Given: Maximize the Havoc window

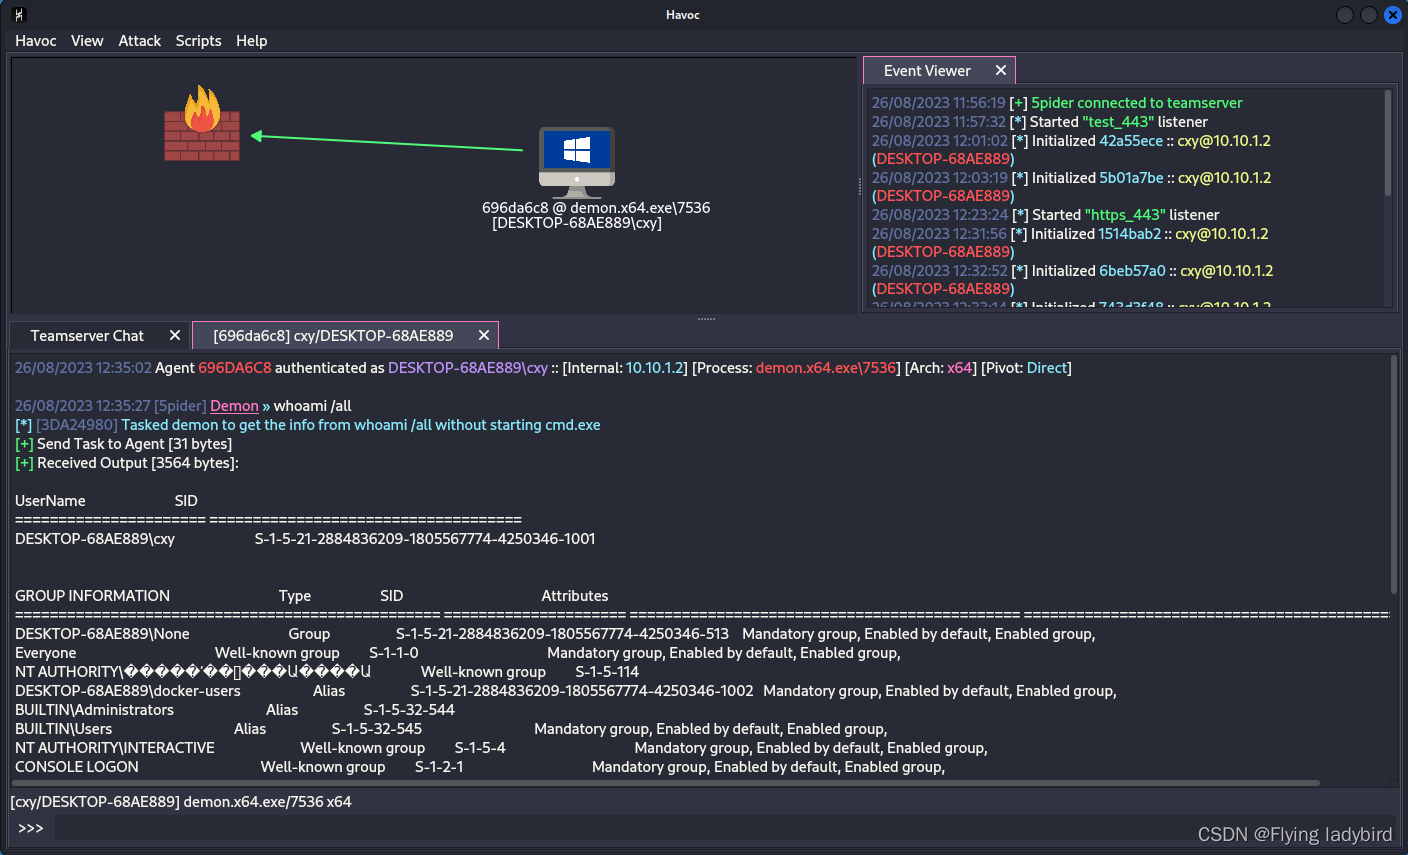Looking at the screenshot, I should click(x=1368, y=15).
